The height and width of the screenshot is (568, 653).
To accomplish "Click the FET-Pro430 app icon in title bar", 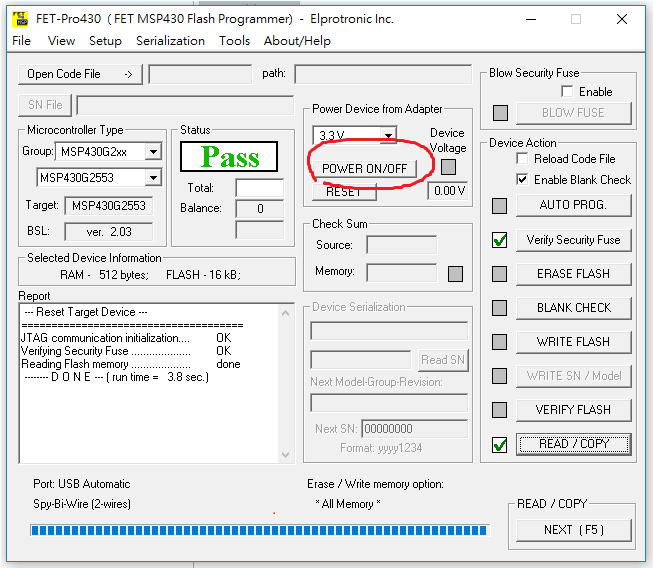I will coord(20,19).
